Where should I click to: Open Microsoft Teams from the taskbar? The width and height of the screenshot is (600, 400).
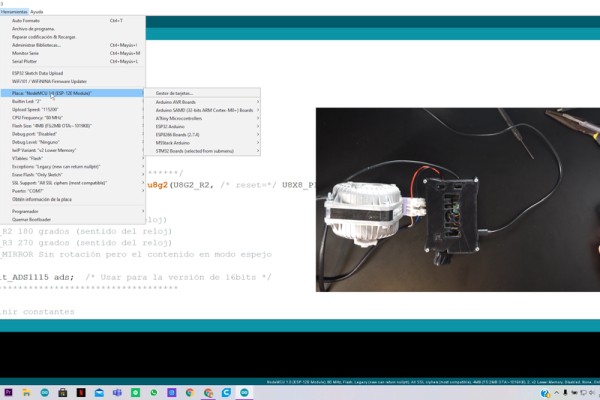[x=117, y=392]
